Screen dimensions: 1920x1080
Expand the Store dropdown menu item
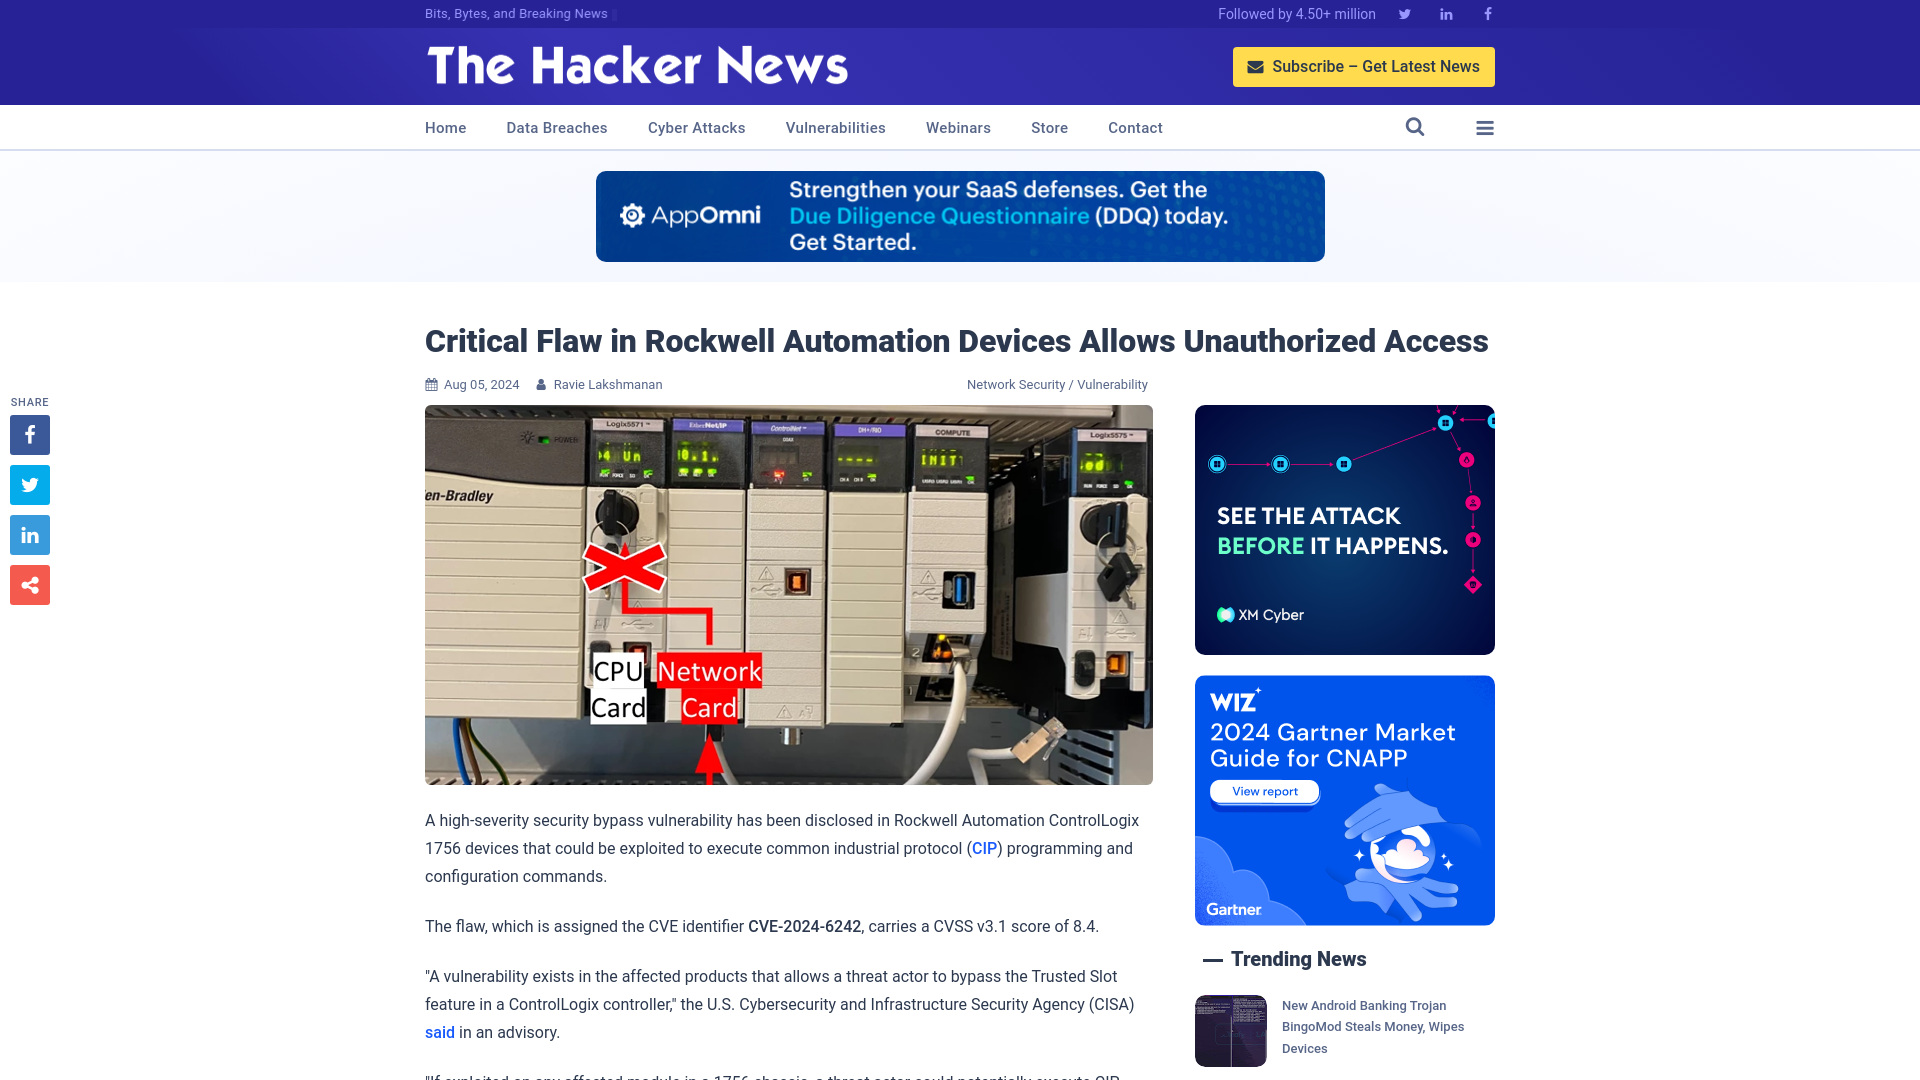tap(1048, 128)
